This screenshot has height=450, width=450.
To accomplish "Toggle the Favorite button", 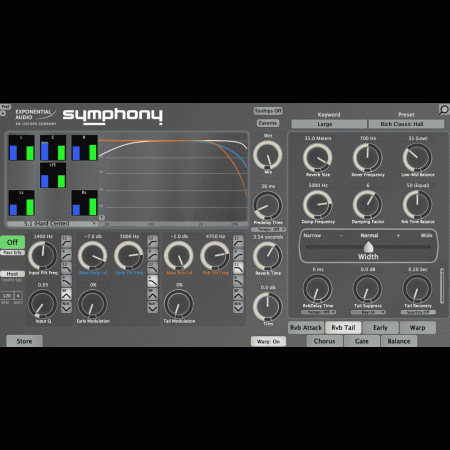I will coord(268,123).
